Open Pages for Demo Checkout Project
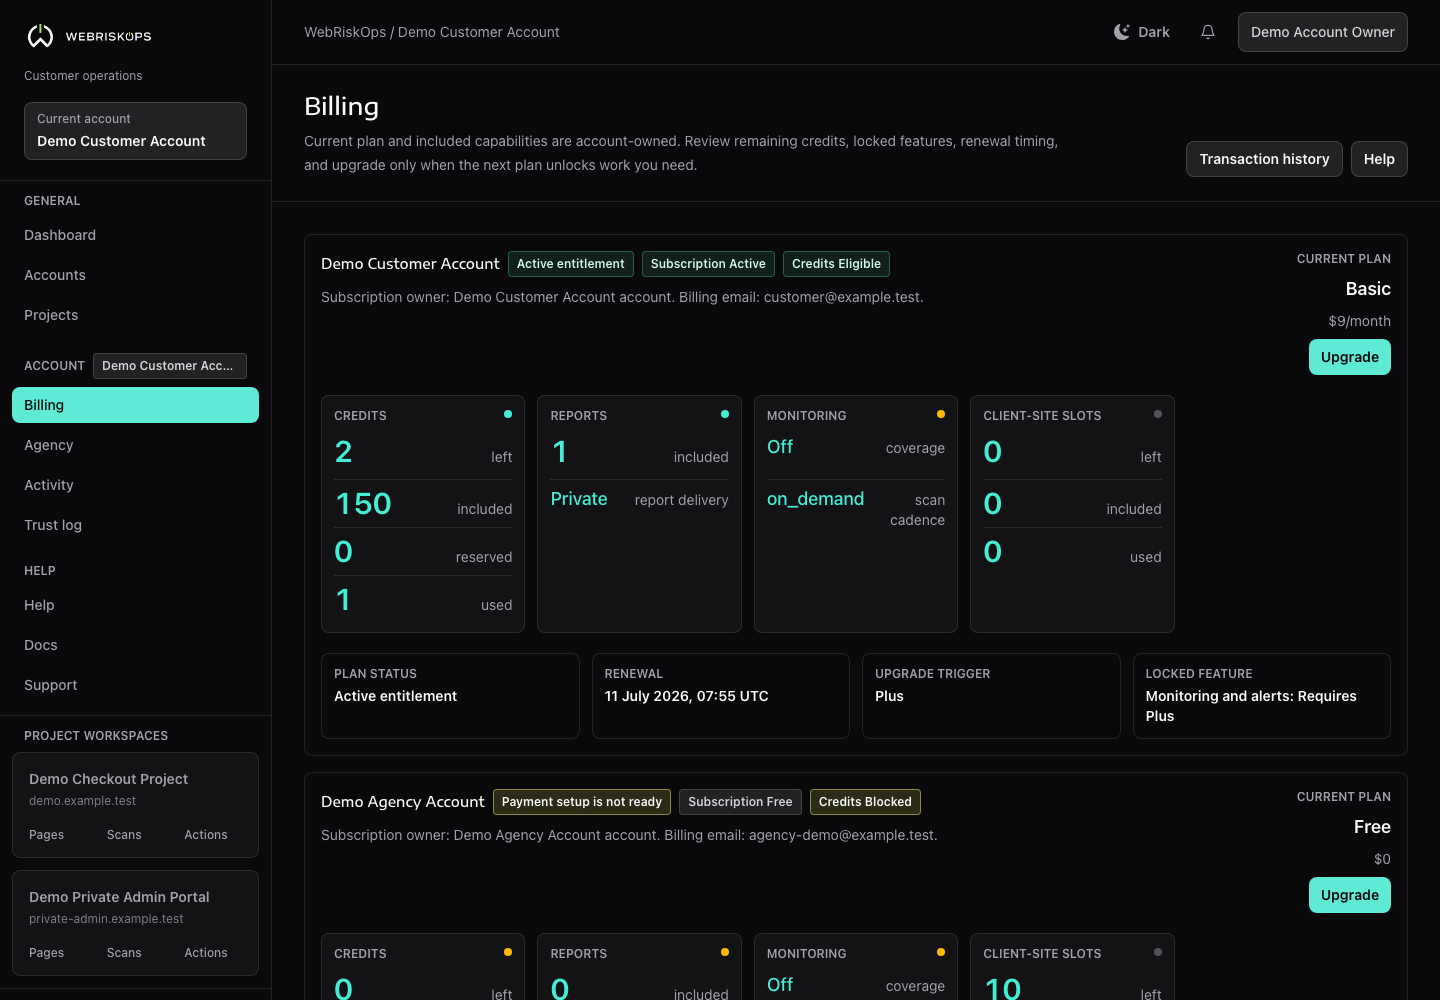Viewport: 1440px width, 1000px height. click(46, 835)
